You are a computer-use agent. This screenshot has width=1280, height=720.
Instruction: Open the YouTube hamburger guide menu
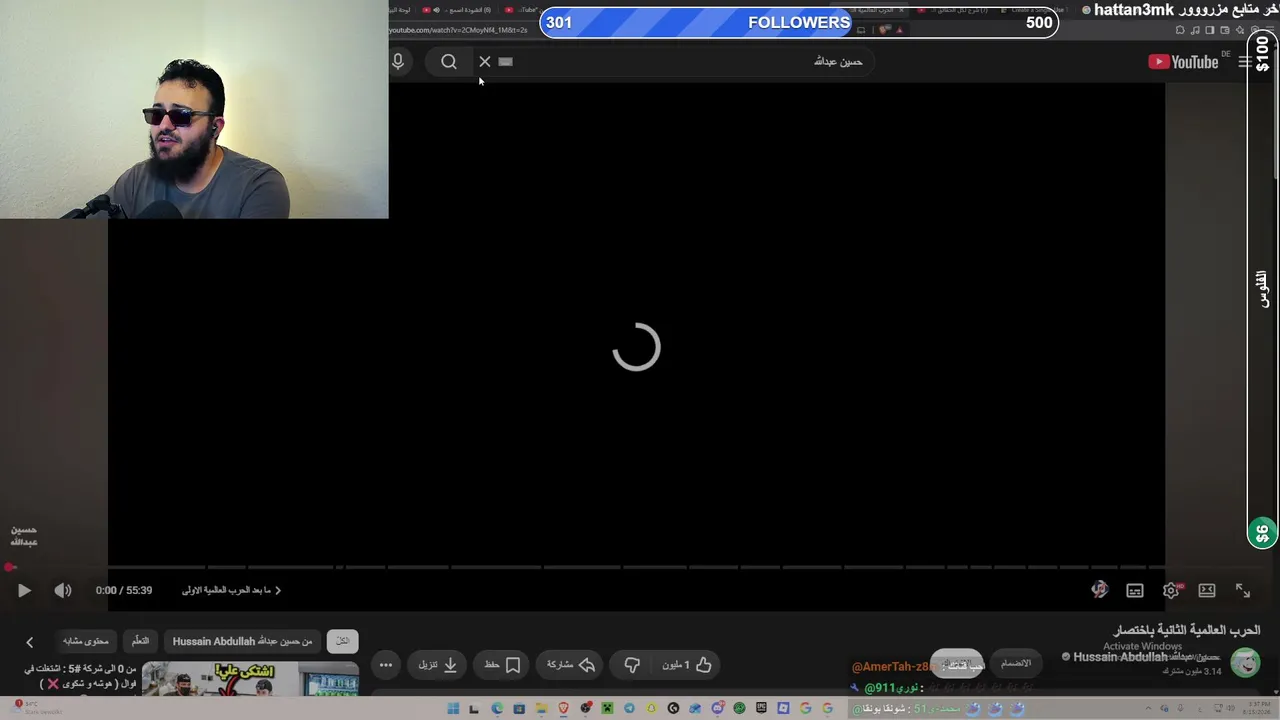tap(1245, 62)
